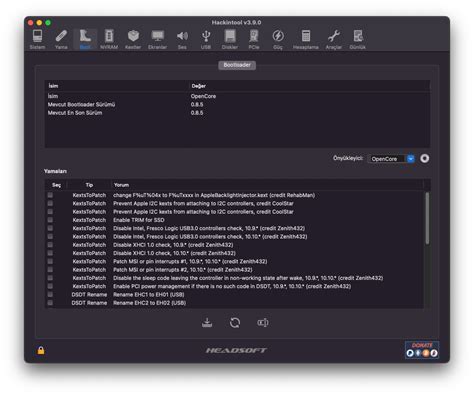
Task: Open the PCIe toolbar section
Action: pos(254,39)
